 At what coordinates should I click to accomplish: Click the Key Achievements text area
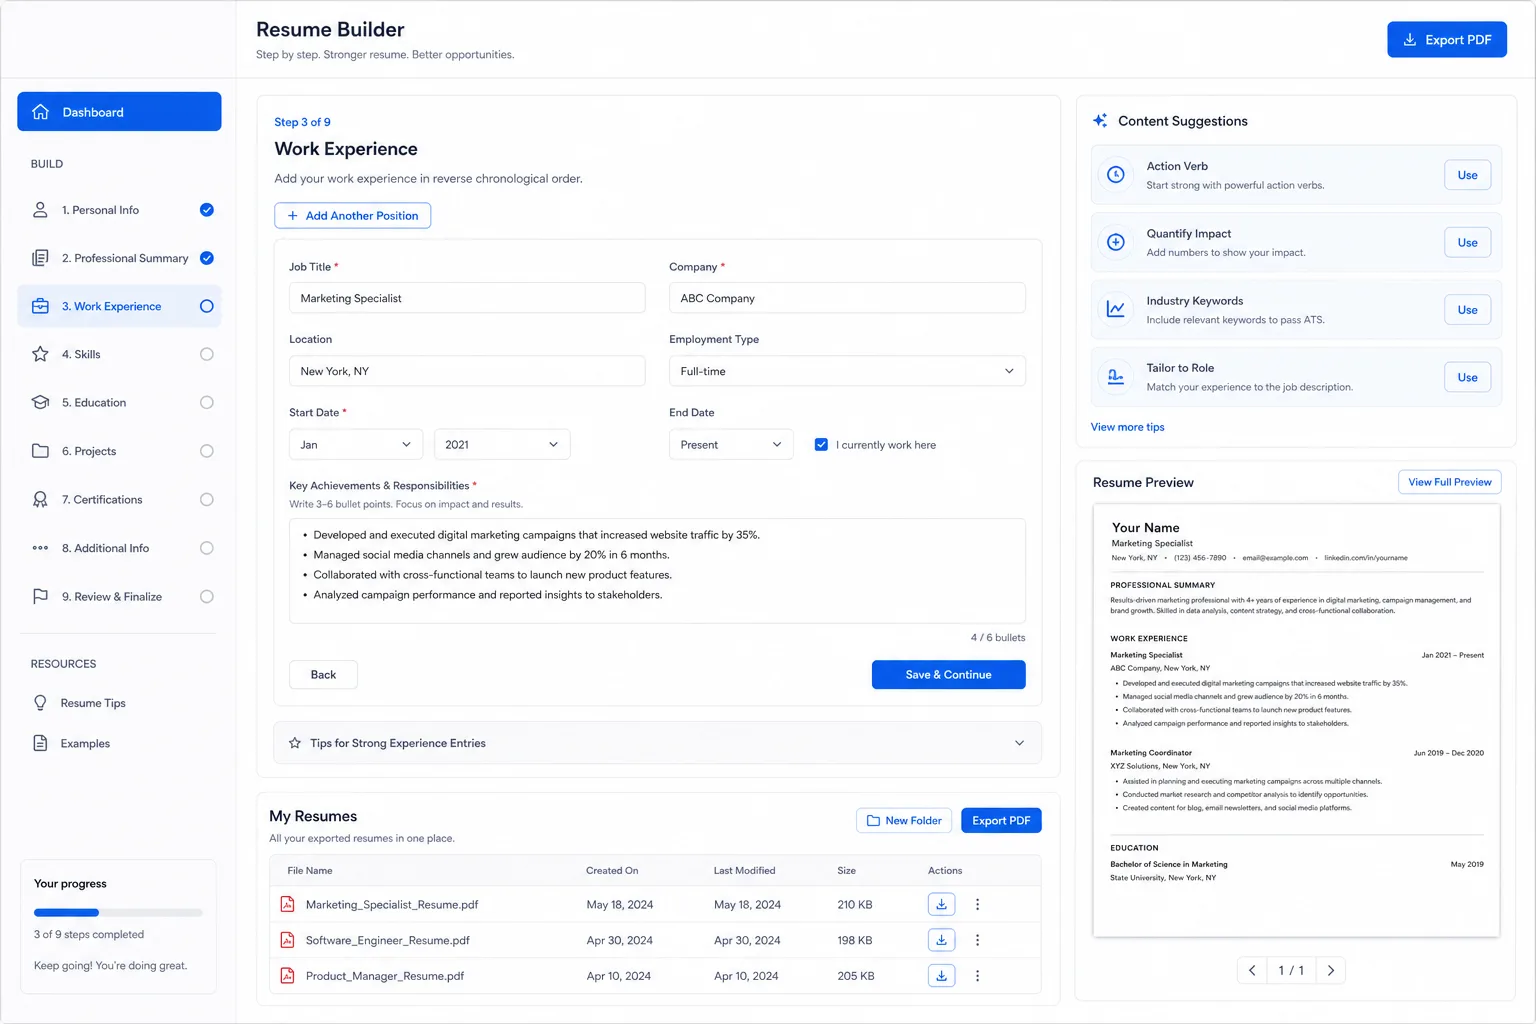[657, 571]
